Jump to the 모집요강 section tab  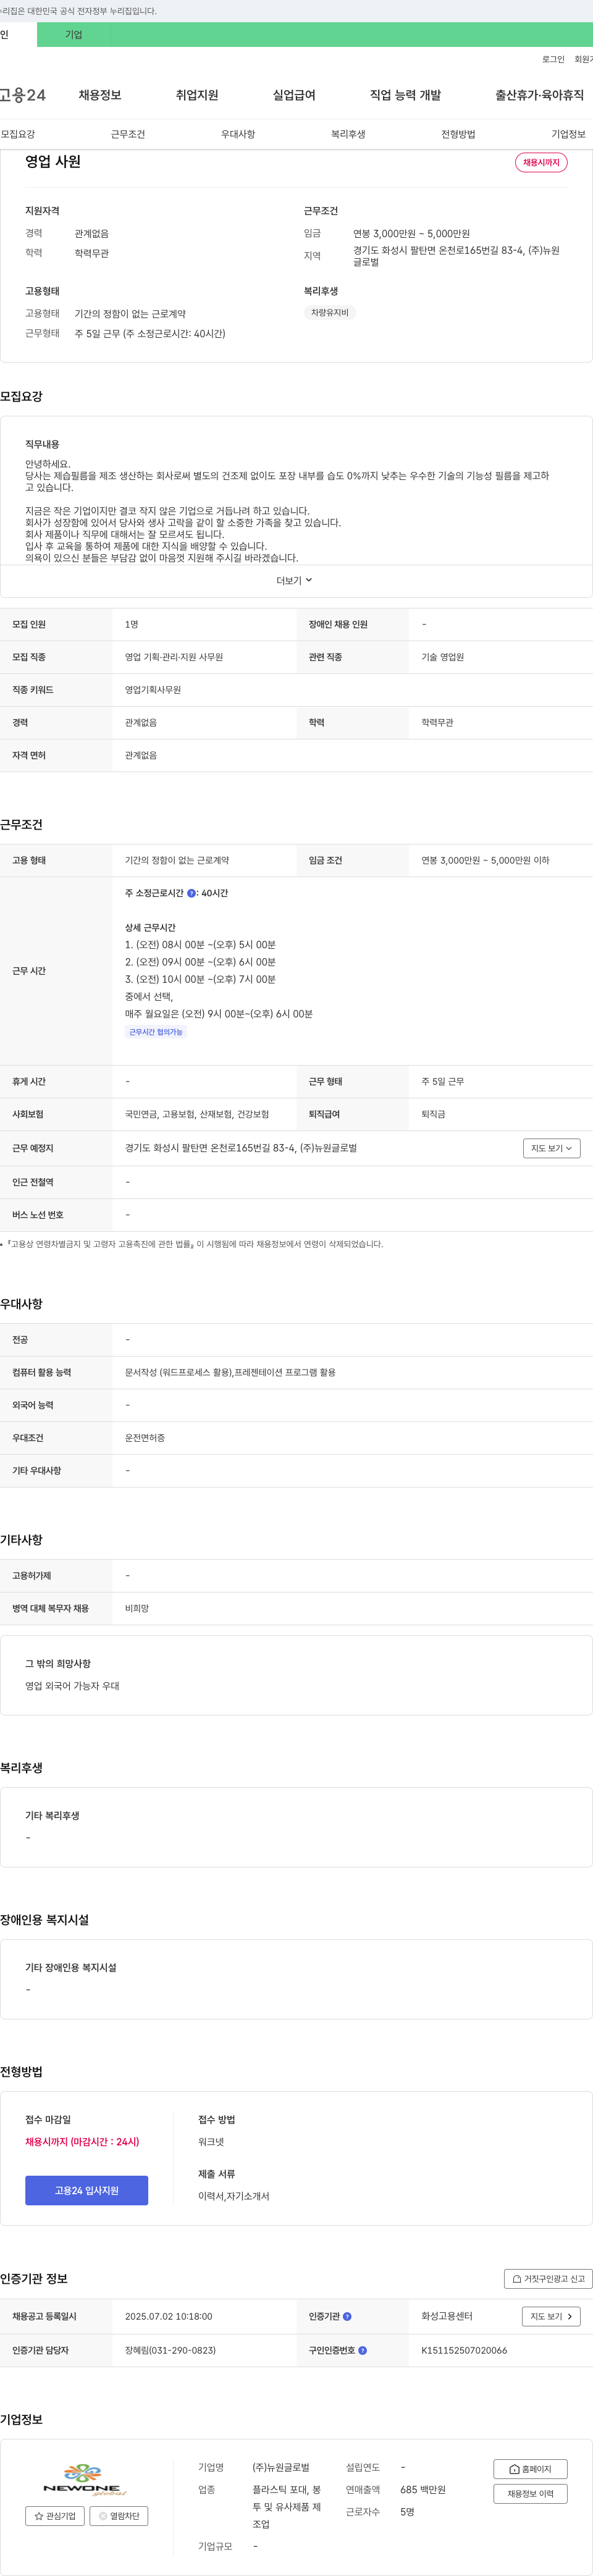coord(18,134)
